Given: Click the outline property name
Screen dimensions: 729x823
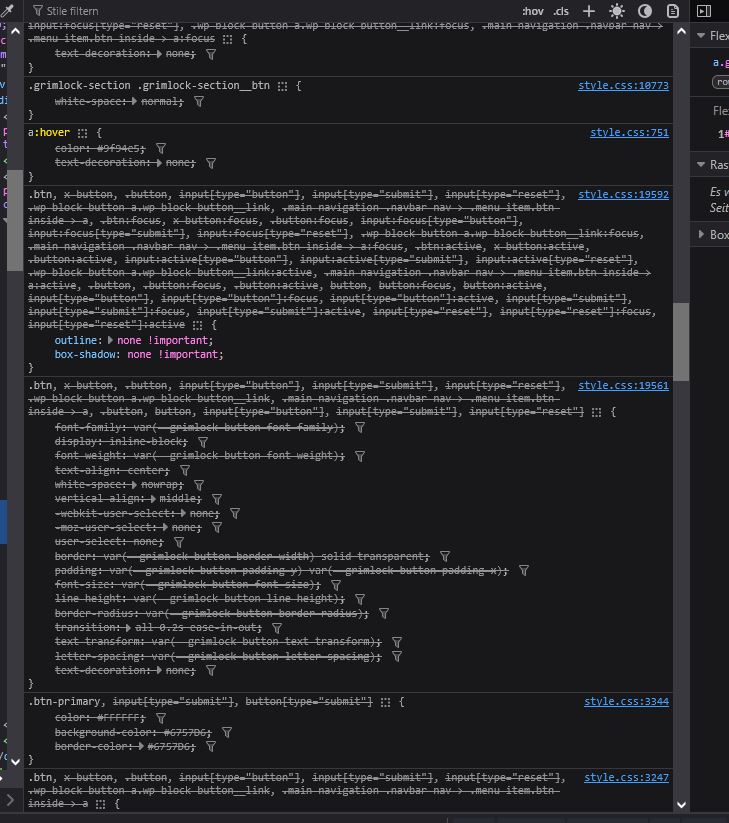Looking at the screenshot, I should [x=76, y=340].
